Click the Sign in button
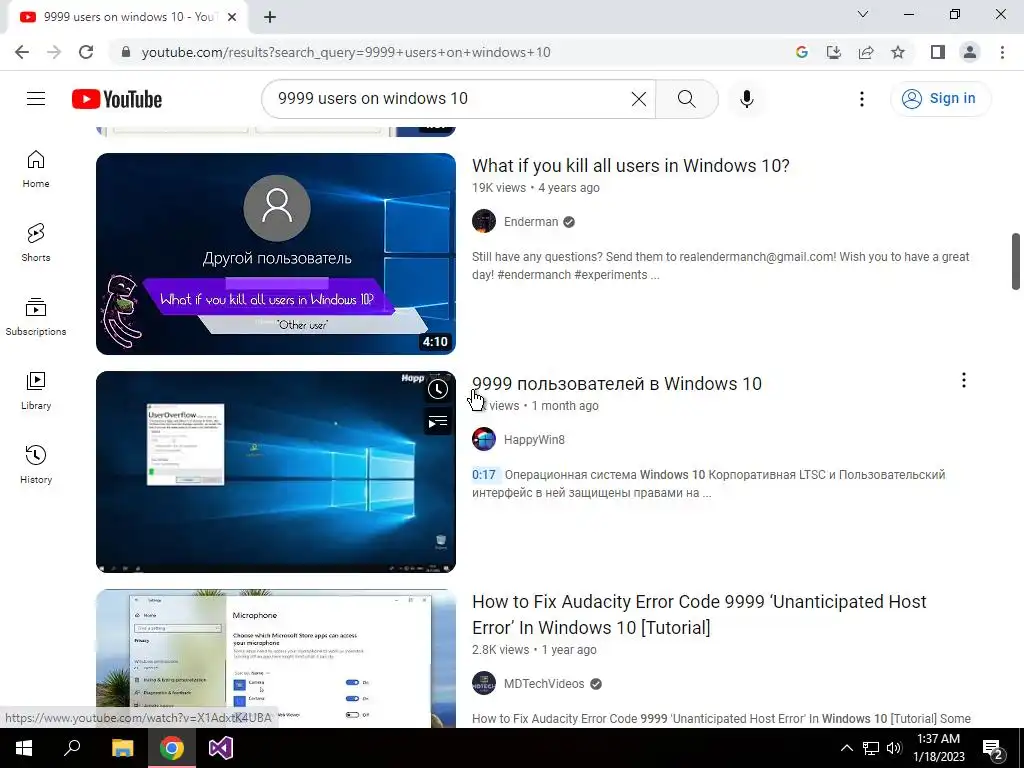This screenshot has width=1024, height=768. click(x=940, y=99)
